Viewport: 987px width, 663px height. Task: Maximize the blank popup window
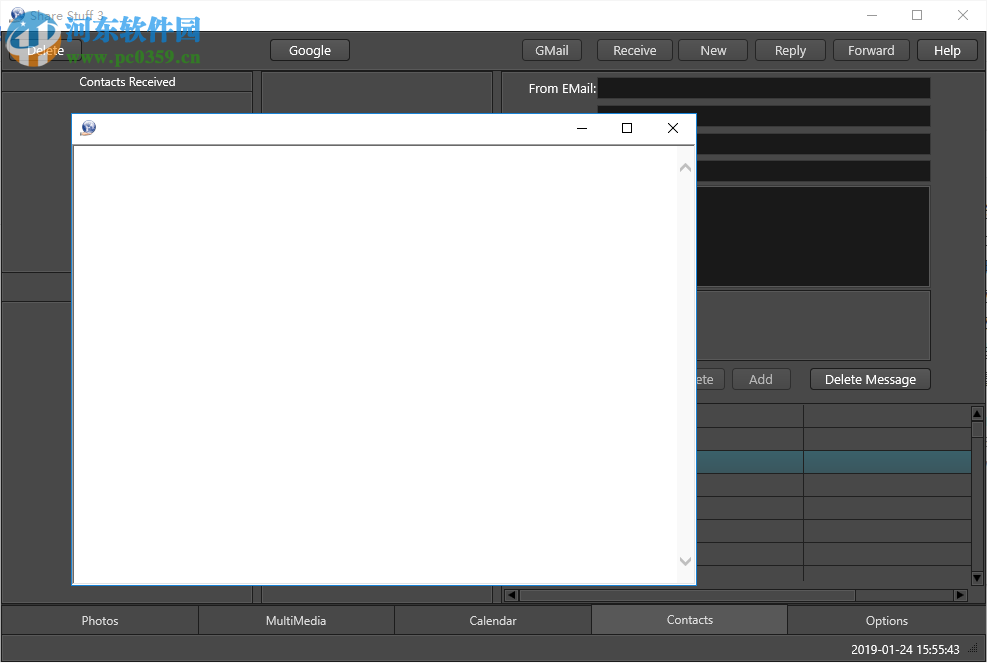pos(627,128)
